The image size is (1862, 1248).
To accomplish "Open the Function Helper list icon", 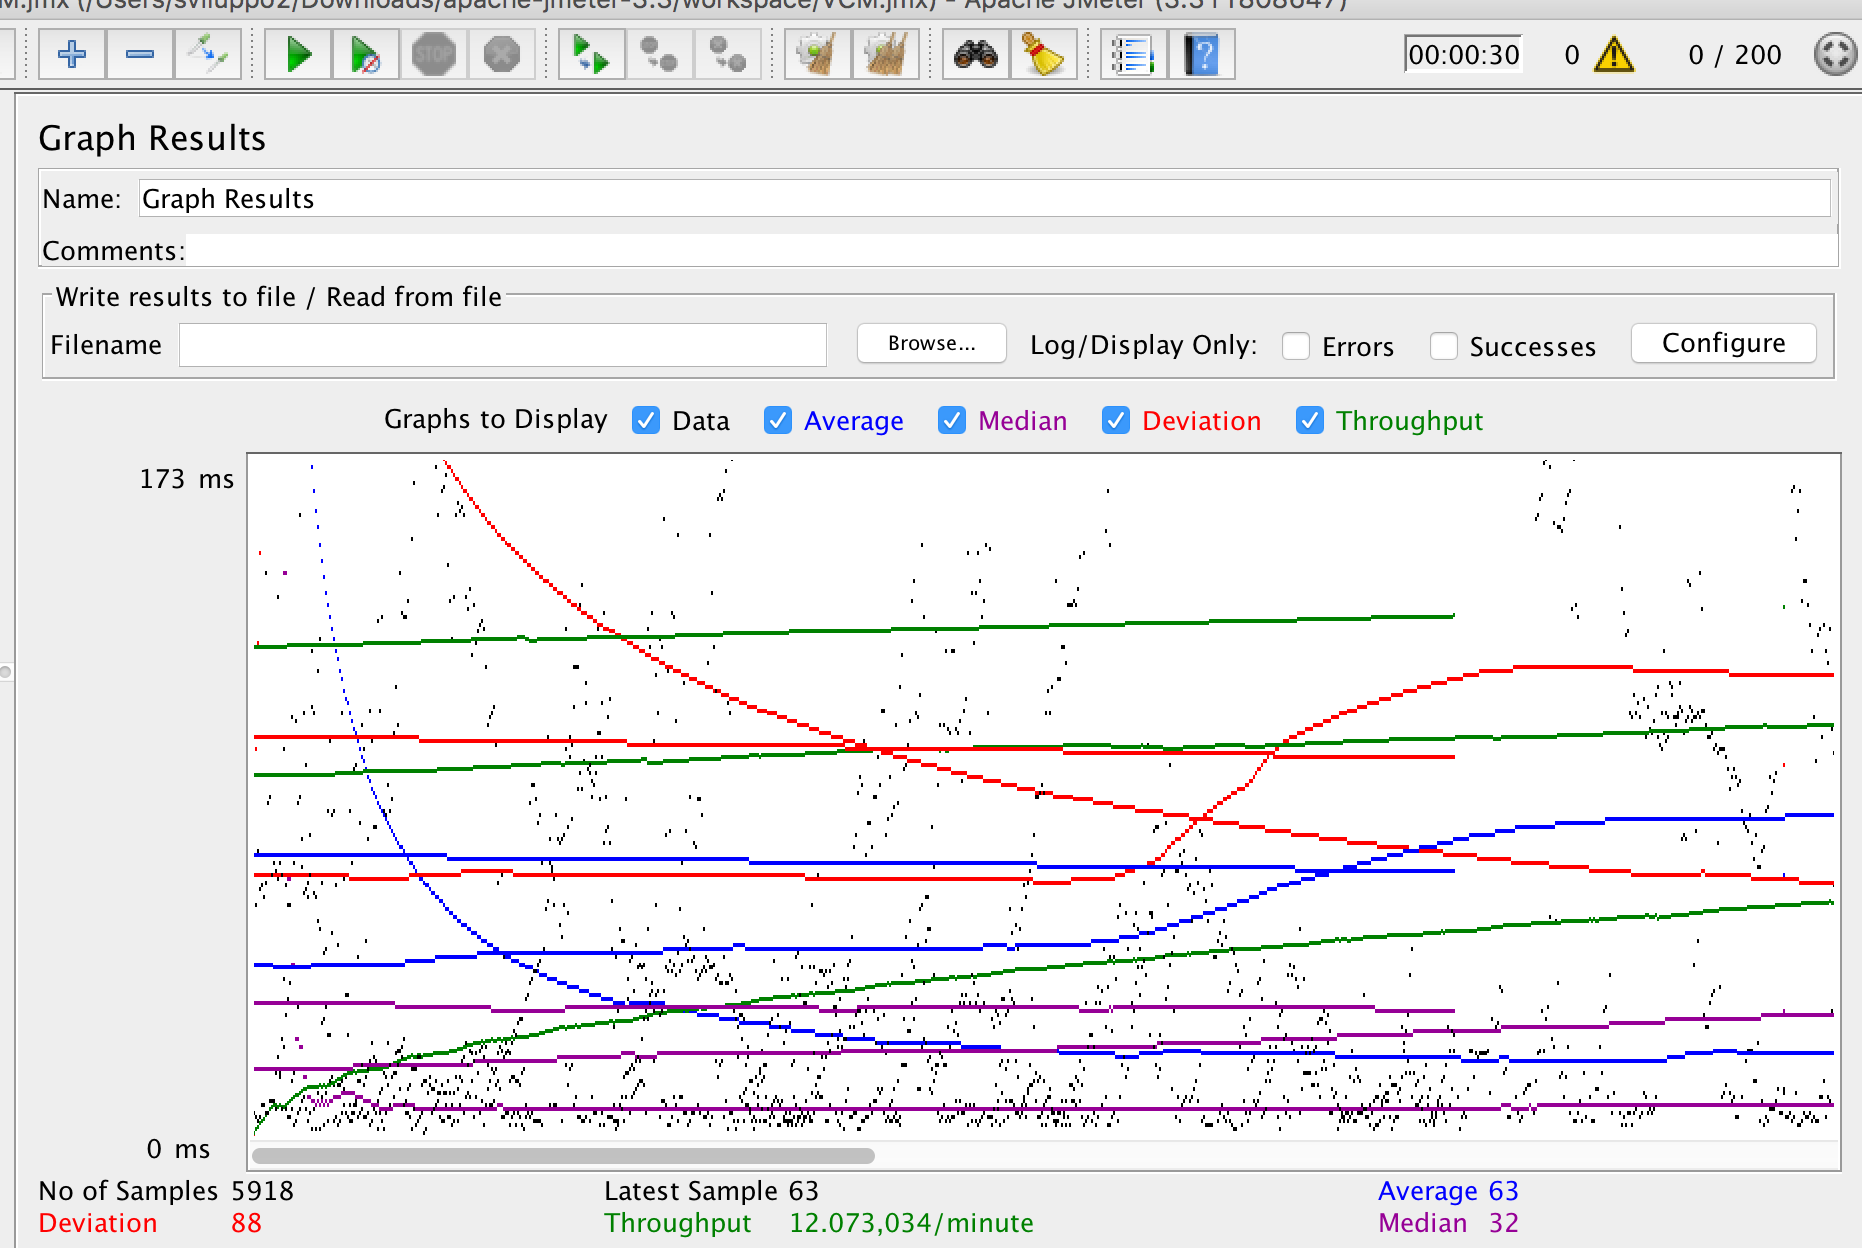I will click(x=1133, y=54).
